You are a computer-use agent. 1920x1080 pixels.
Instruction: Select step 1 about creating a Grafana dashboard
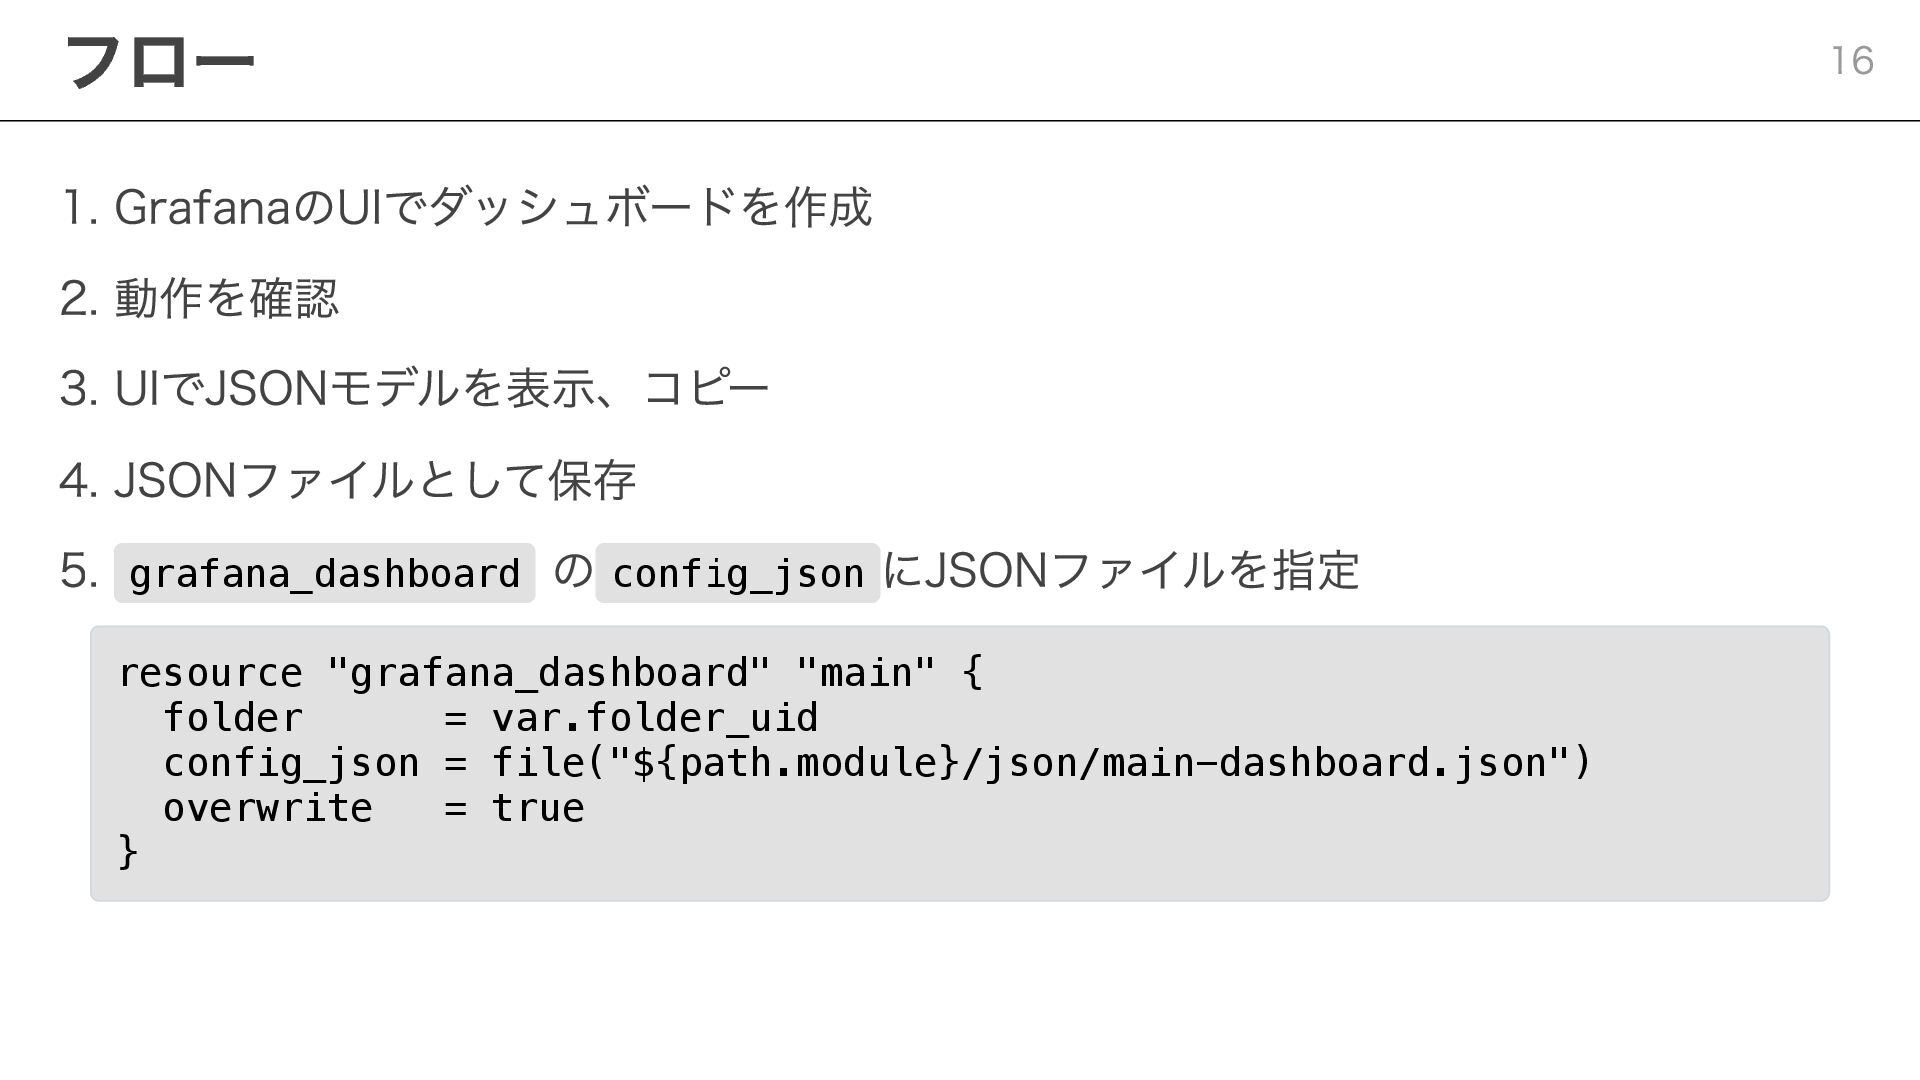[493, 208]
